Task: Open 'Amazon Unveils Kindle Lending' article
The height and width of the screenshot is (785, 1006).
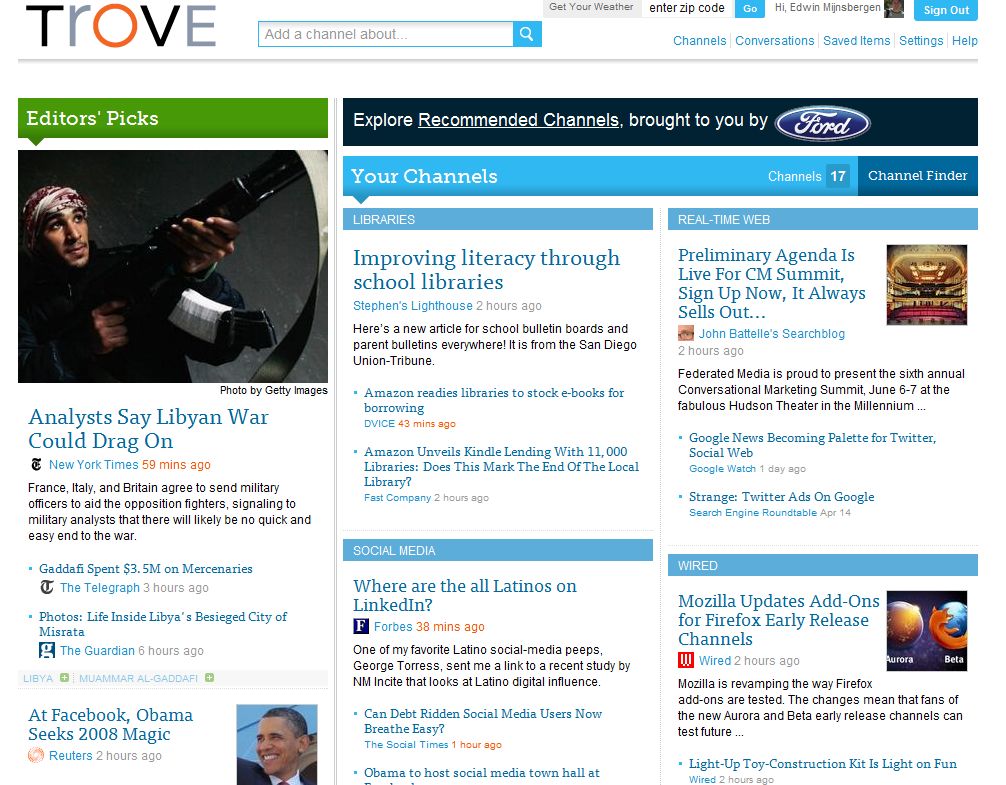Action: pyautogui.click(x=502, y=466)
